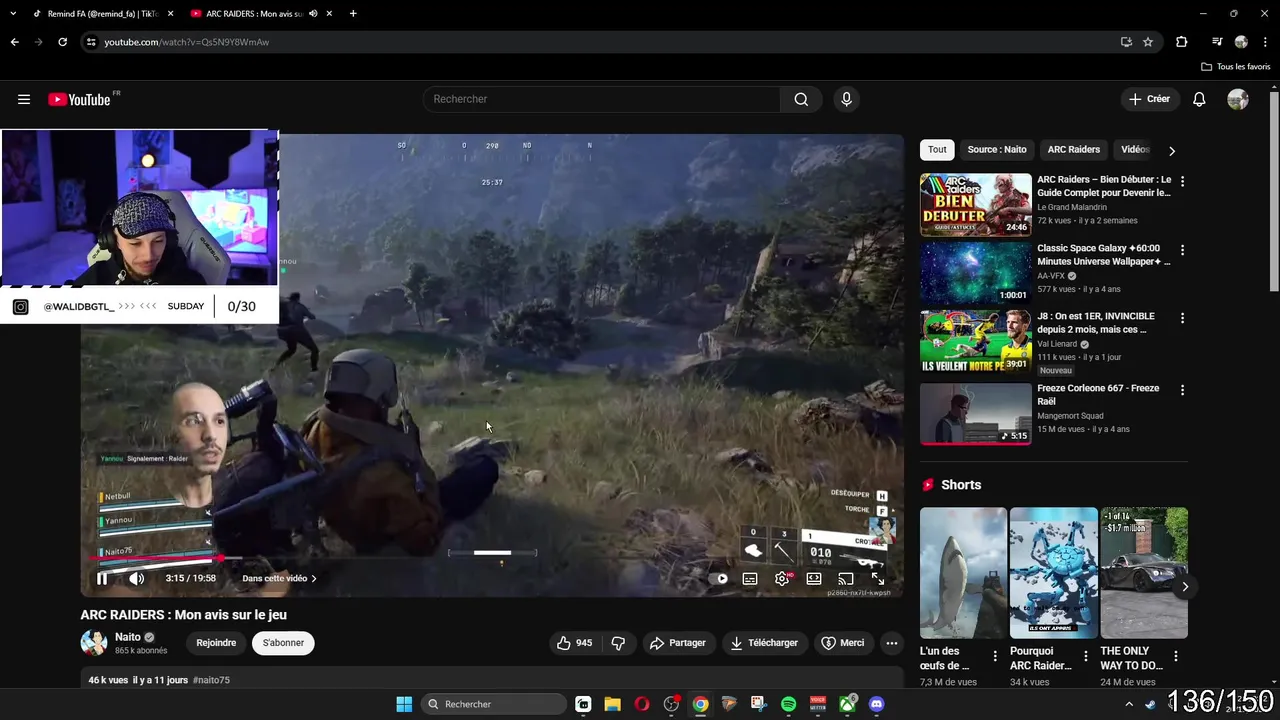Open more actions under the video
Viewport: 1280px width, 720px height.
892,643
